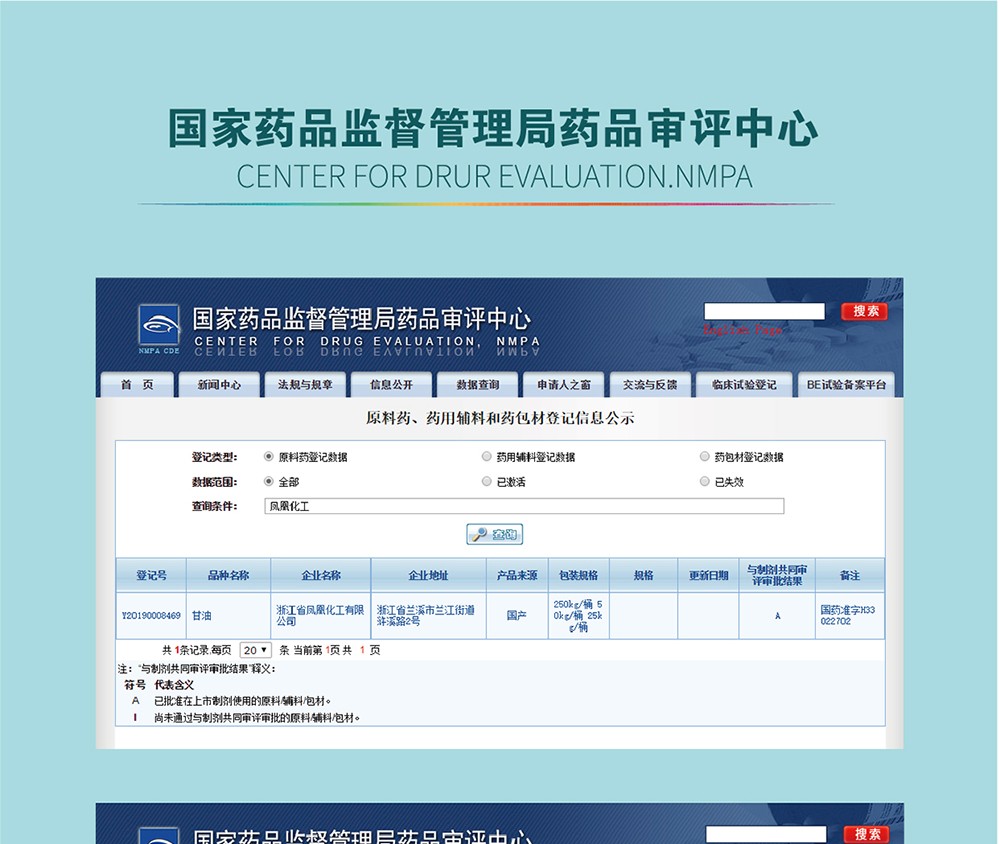The height and width of the screenshot is (844, 1000).
Task: Click the 查询条件 input containing 凤凰化工
Action: pos(523,507)
